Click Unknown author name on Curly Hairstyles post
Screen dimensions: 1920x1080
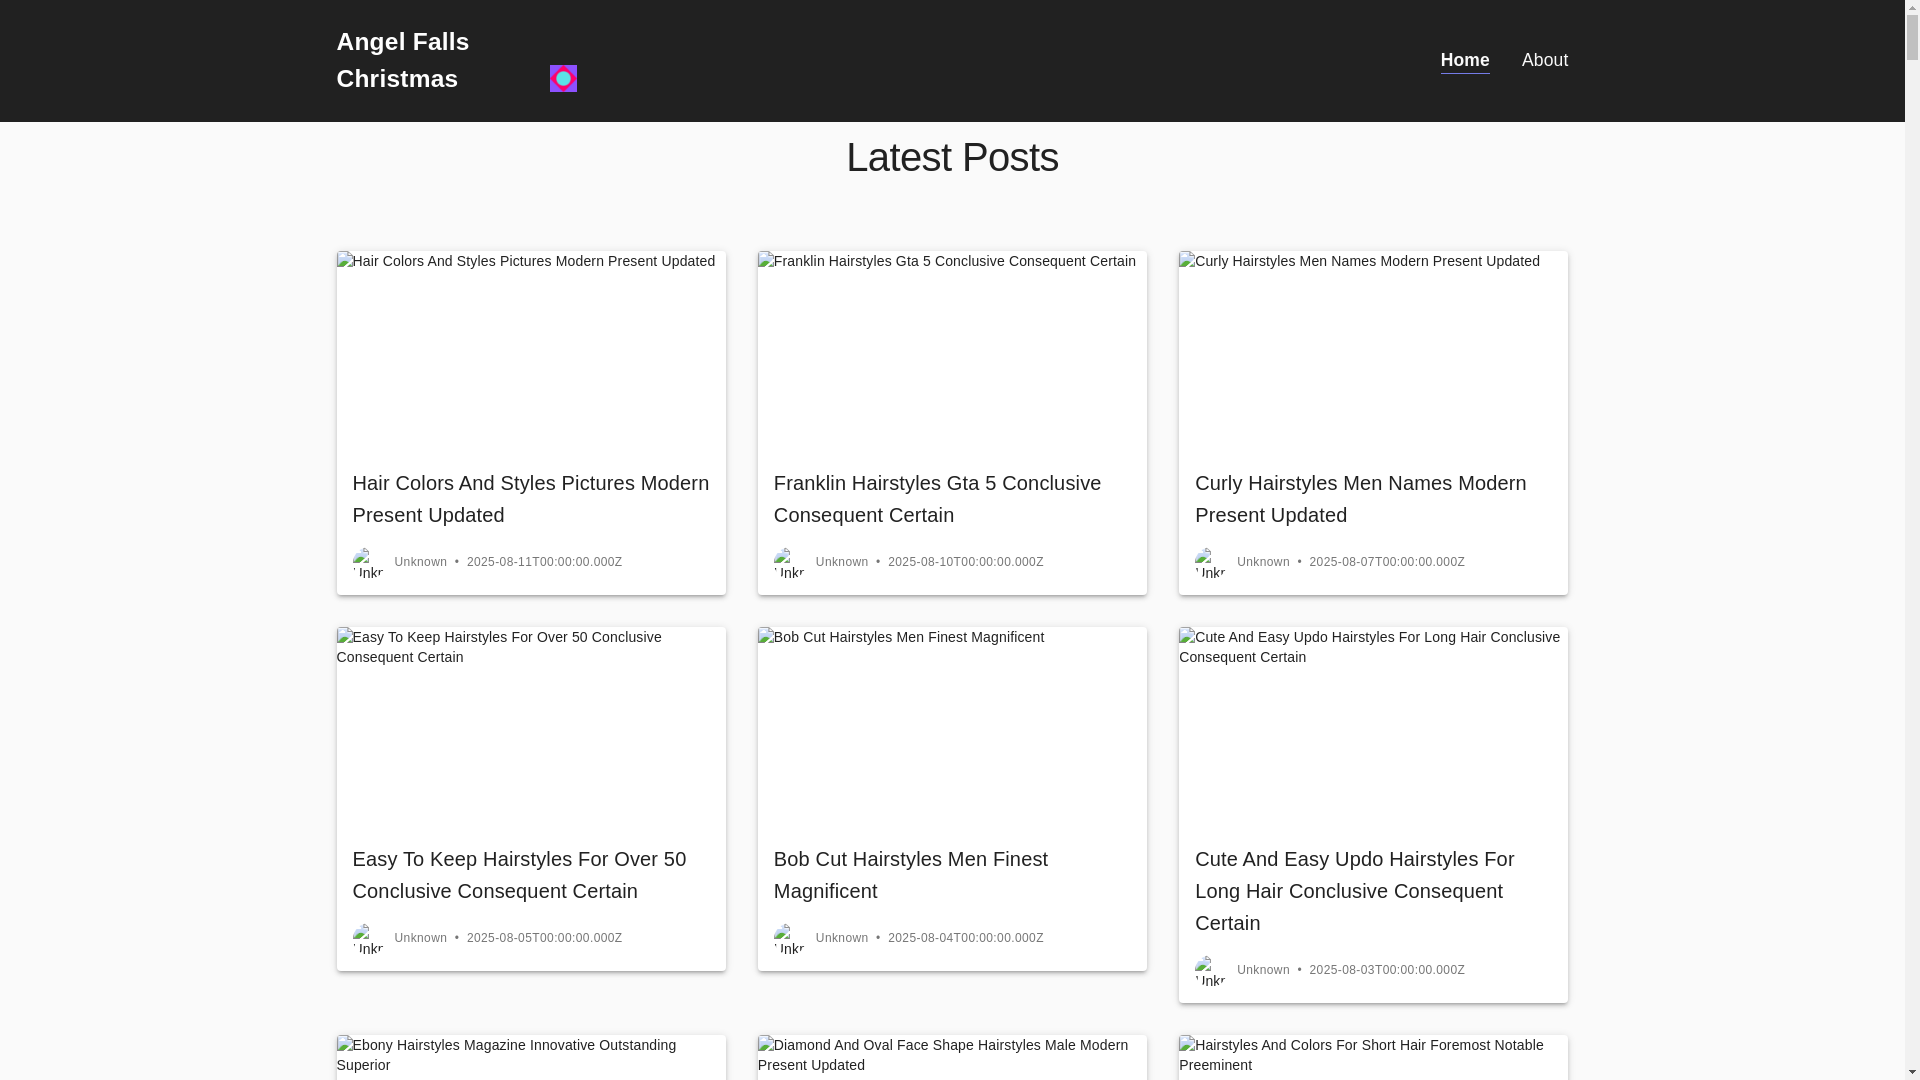(x=1263, y=562)
